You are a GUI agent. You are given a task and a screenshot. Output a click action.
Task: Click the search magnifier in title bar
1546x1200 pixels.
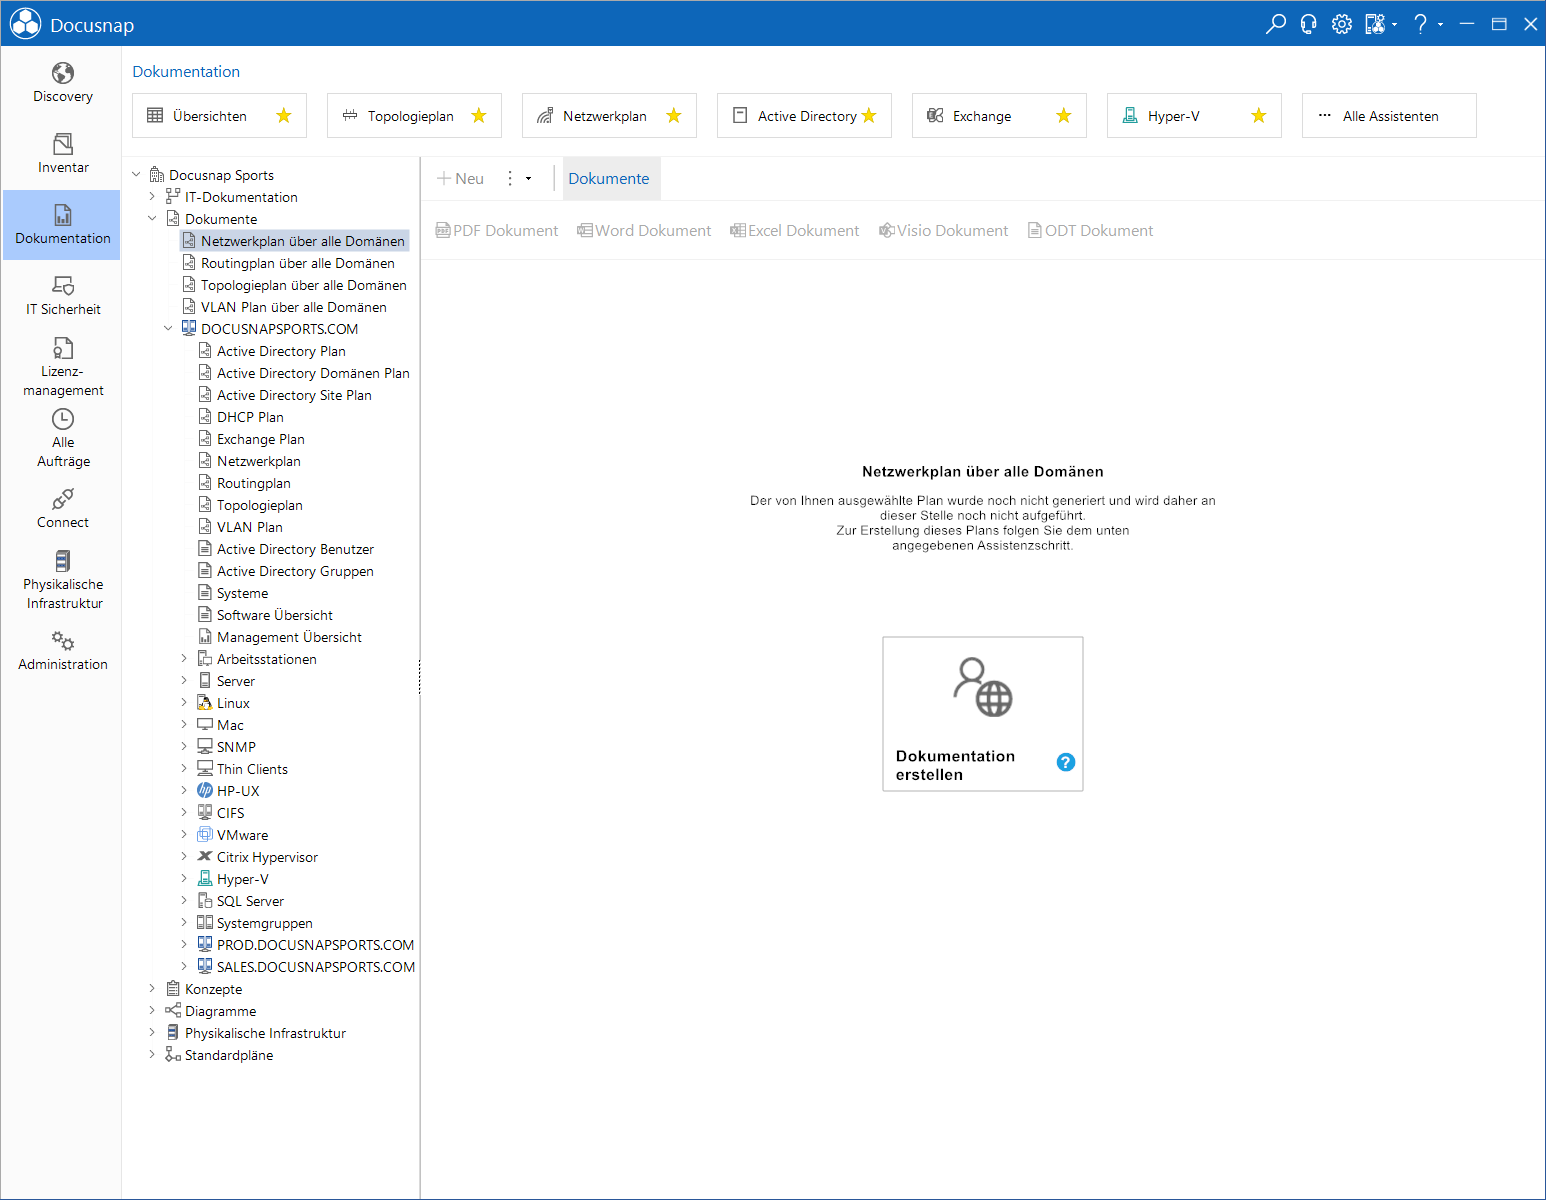click(1275, 24)
